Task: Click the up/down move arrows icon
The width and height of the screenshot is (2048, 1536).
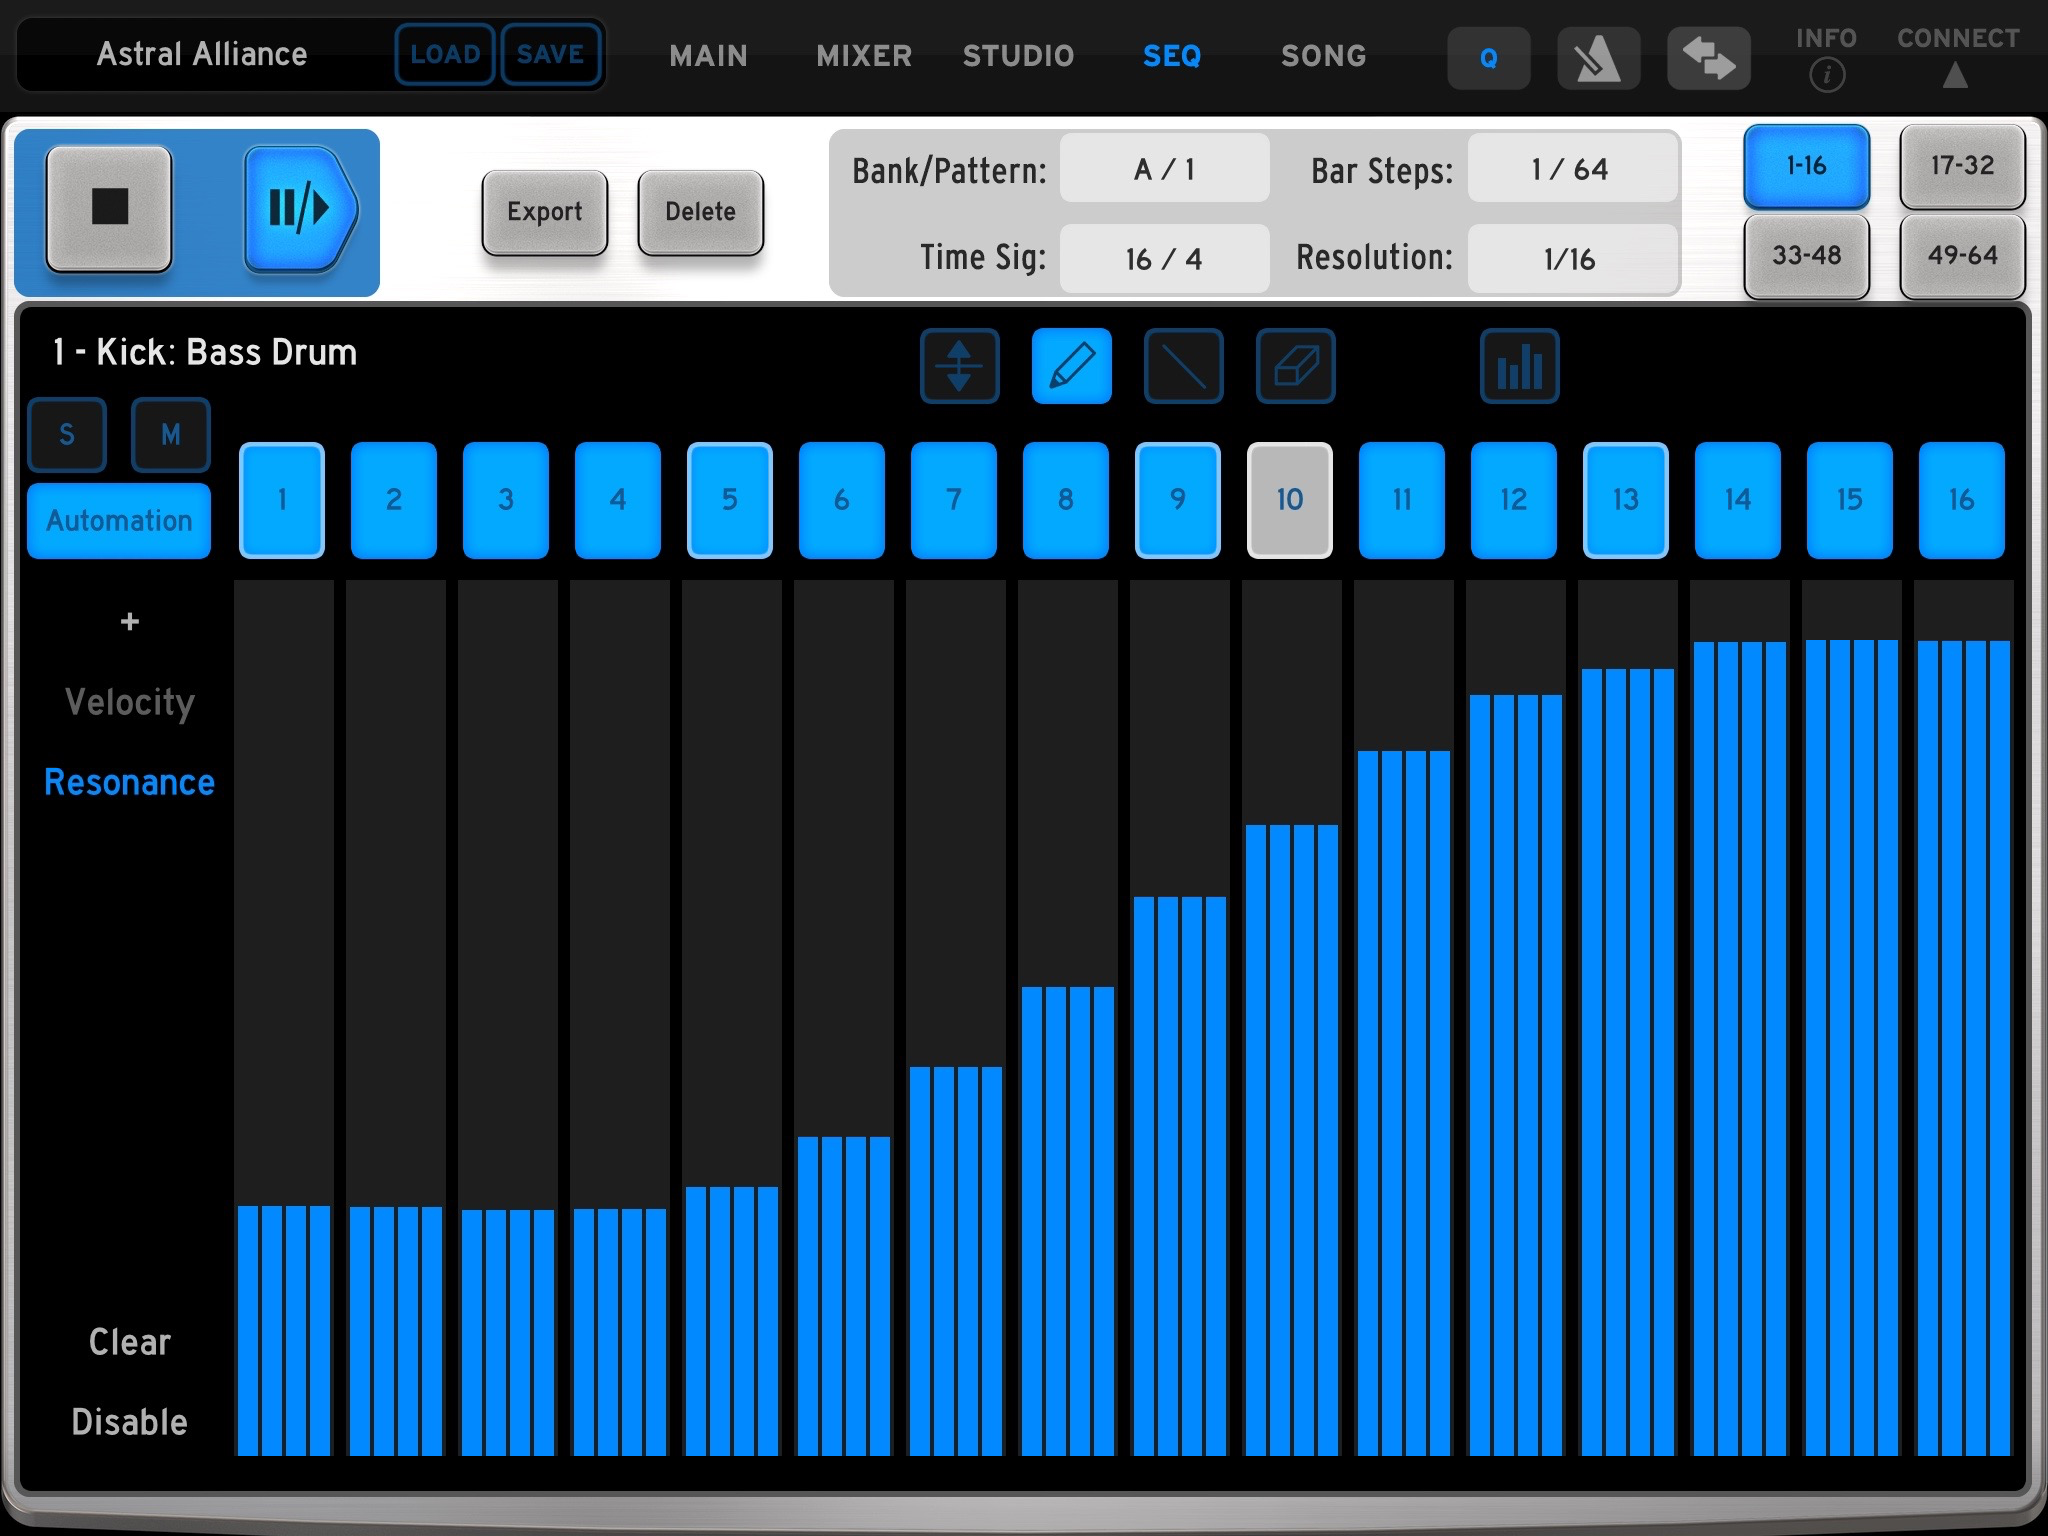Action: click(959, 366)
